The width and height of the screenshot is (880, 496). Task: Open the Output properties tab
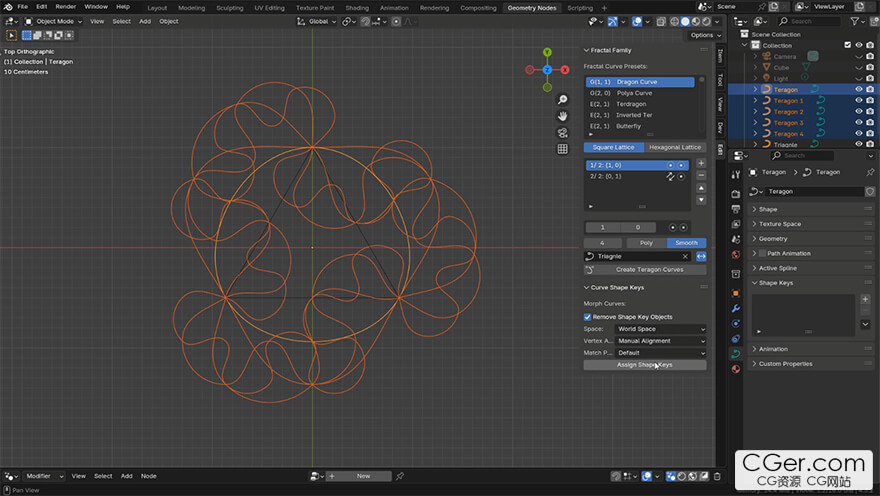[x=736, y=209]
